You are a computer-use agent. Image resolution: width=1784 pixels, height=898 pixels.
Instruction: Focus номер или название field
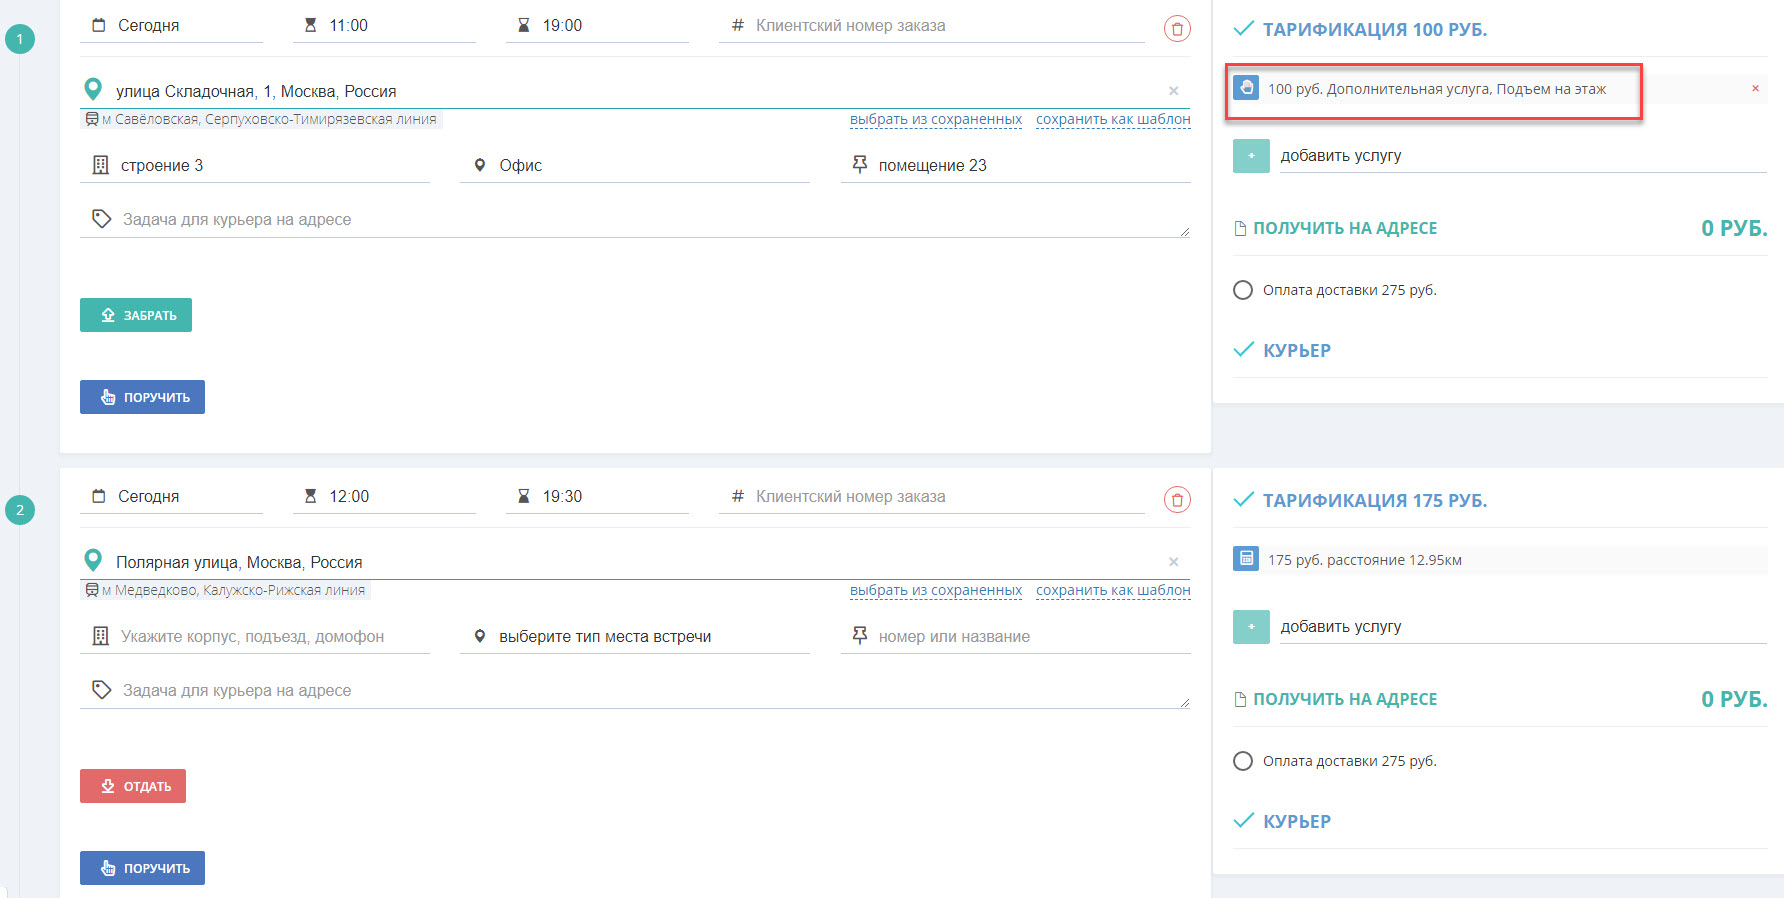point(1016,636)
